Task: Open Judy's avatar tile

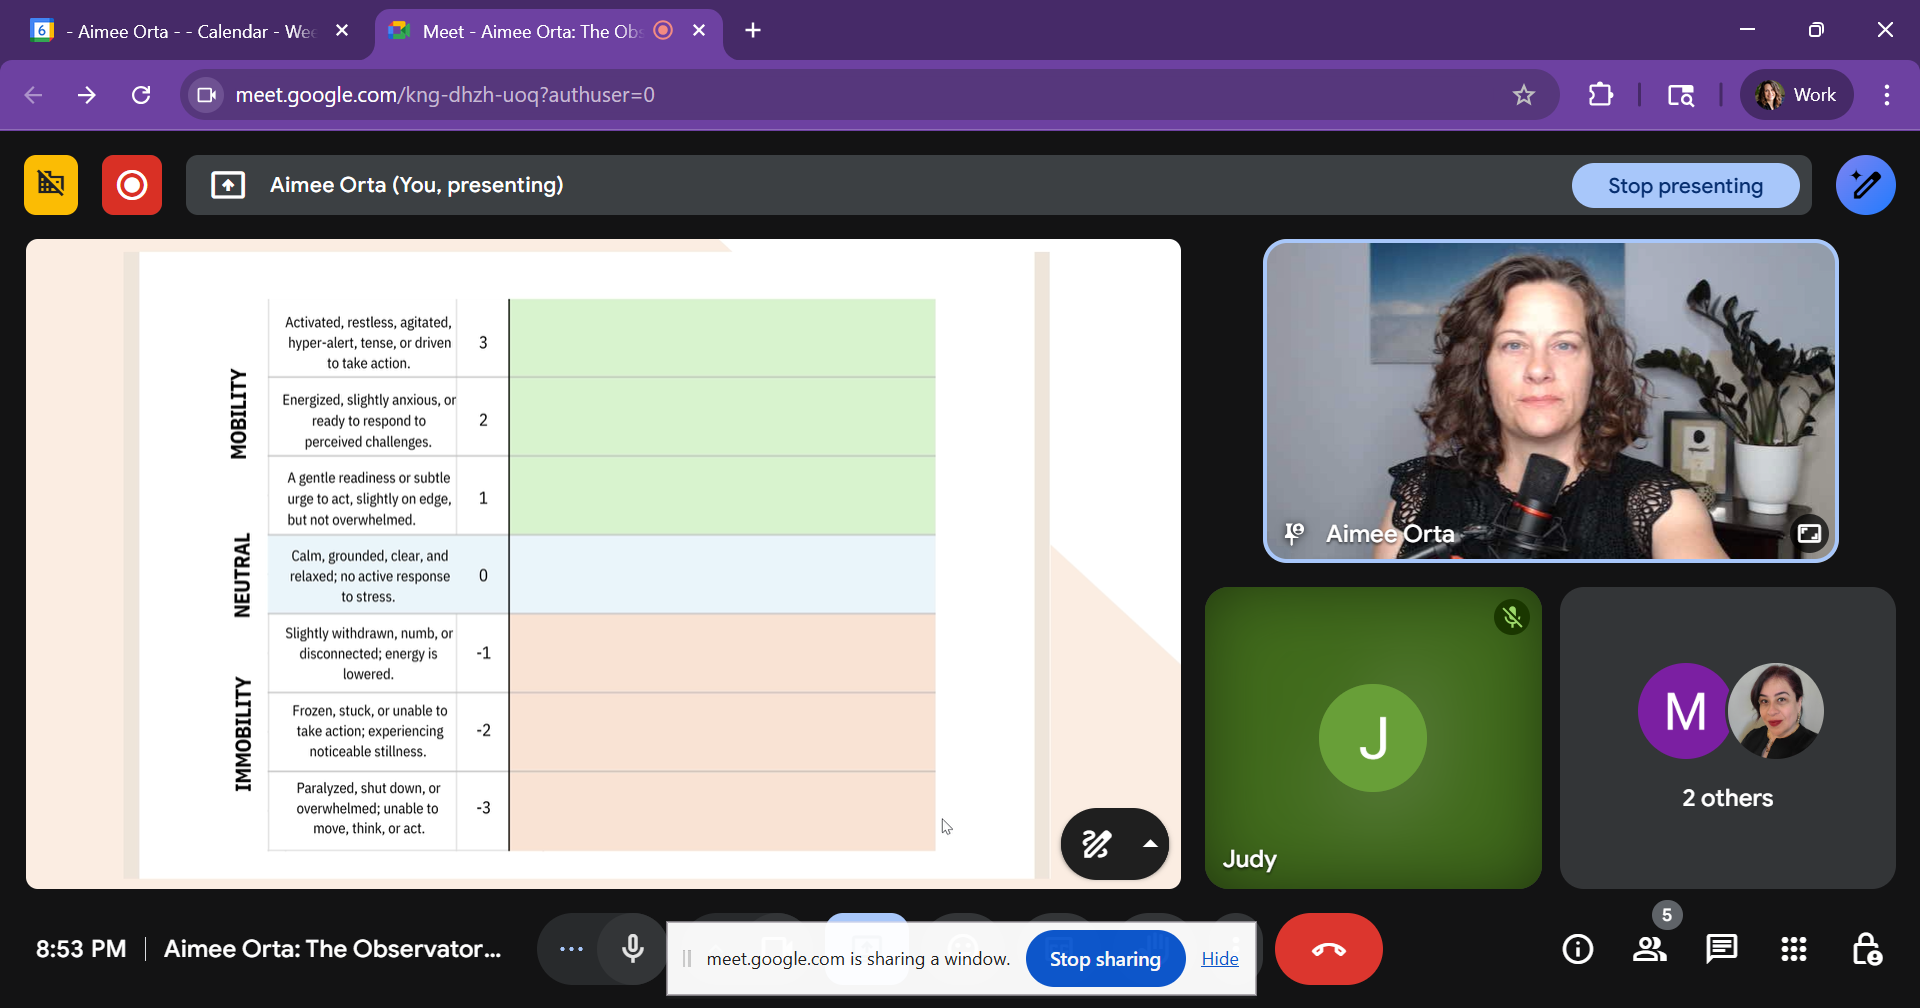Action: click(x=1373, y=738)
